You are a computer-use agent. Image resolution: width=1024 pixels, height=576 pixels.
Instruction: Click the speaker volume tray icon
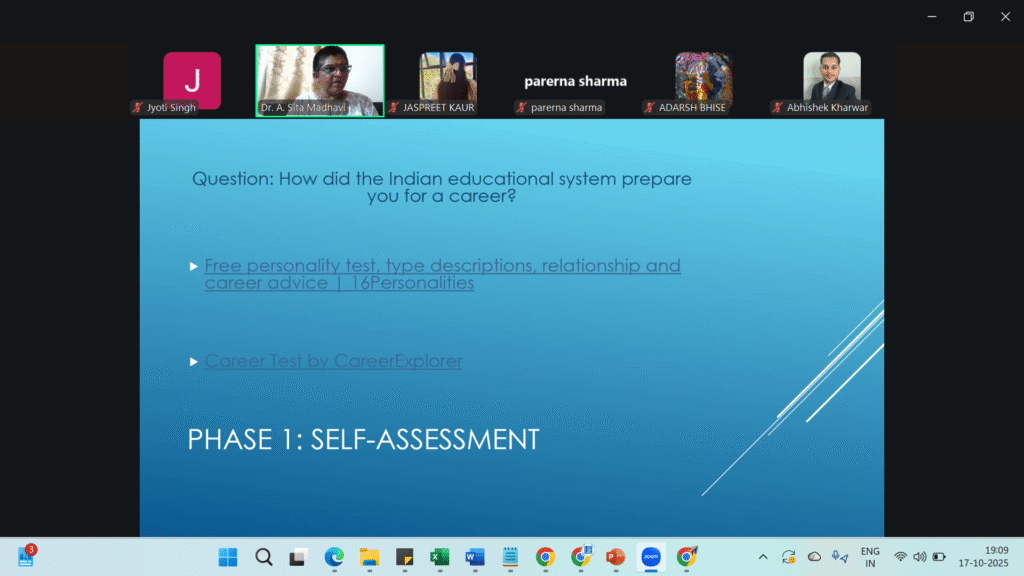(919, 557)
